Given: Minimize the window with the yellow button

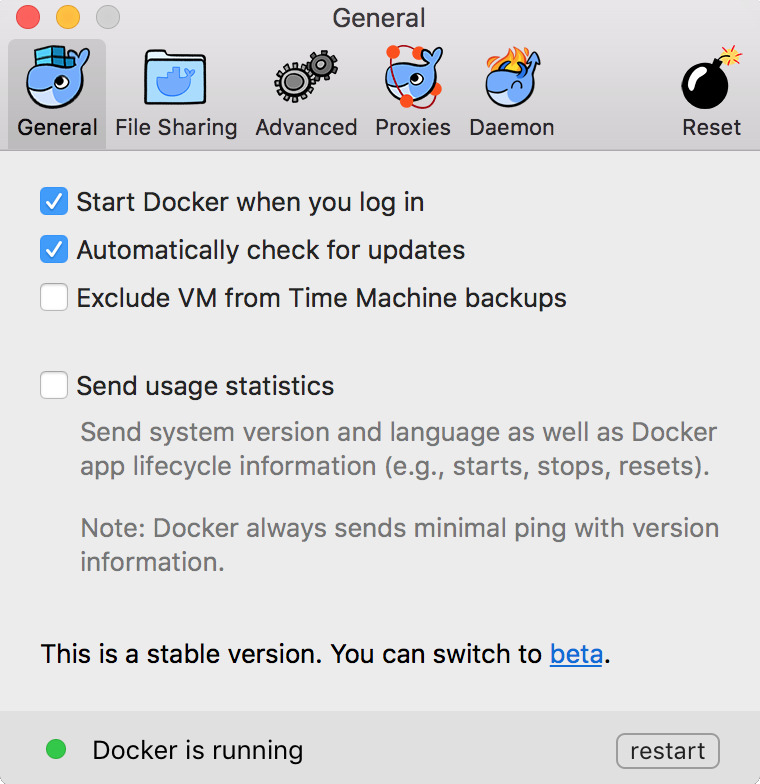Looking at the screenshot, I should pyautogui.click(x=68, y=17).
